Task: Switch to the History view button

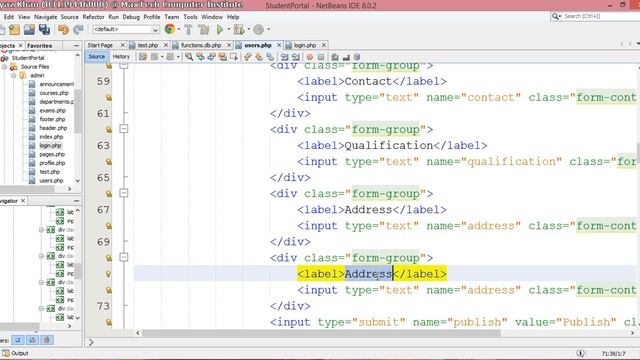Action: [121, 57]
